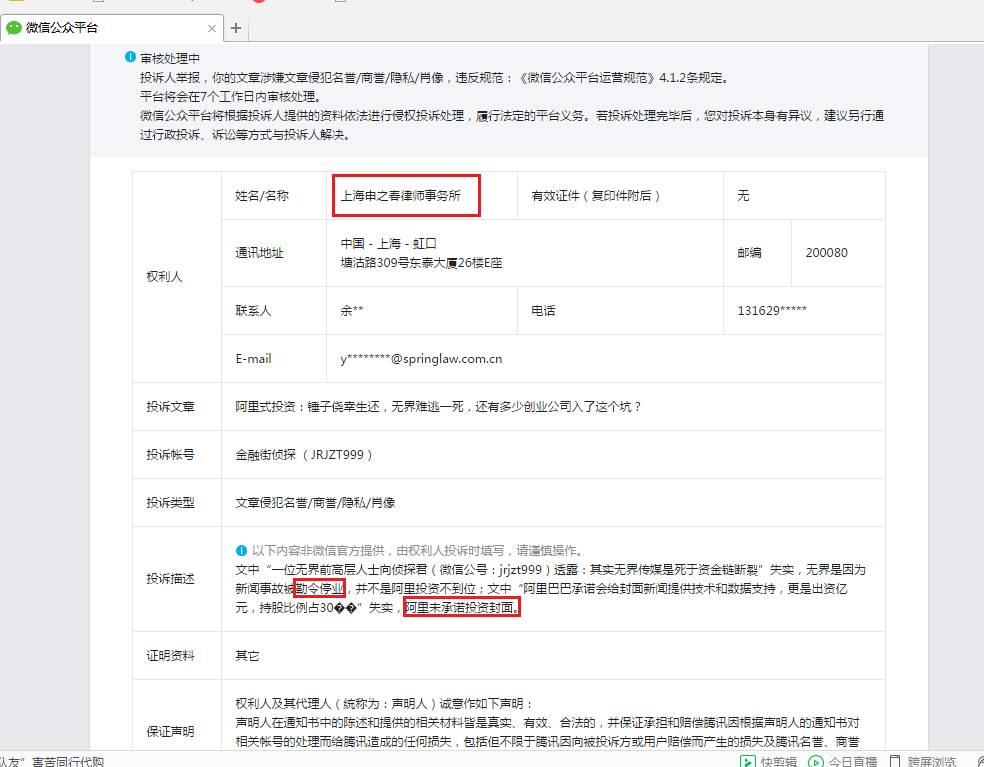
Task: Select the account 金融街侦探（JRJZT999）
Action: coord(304,454)
